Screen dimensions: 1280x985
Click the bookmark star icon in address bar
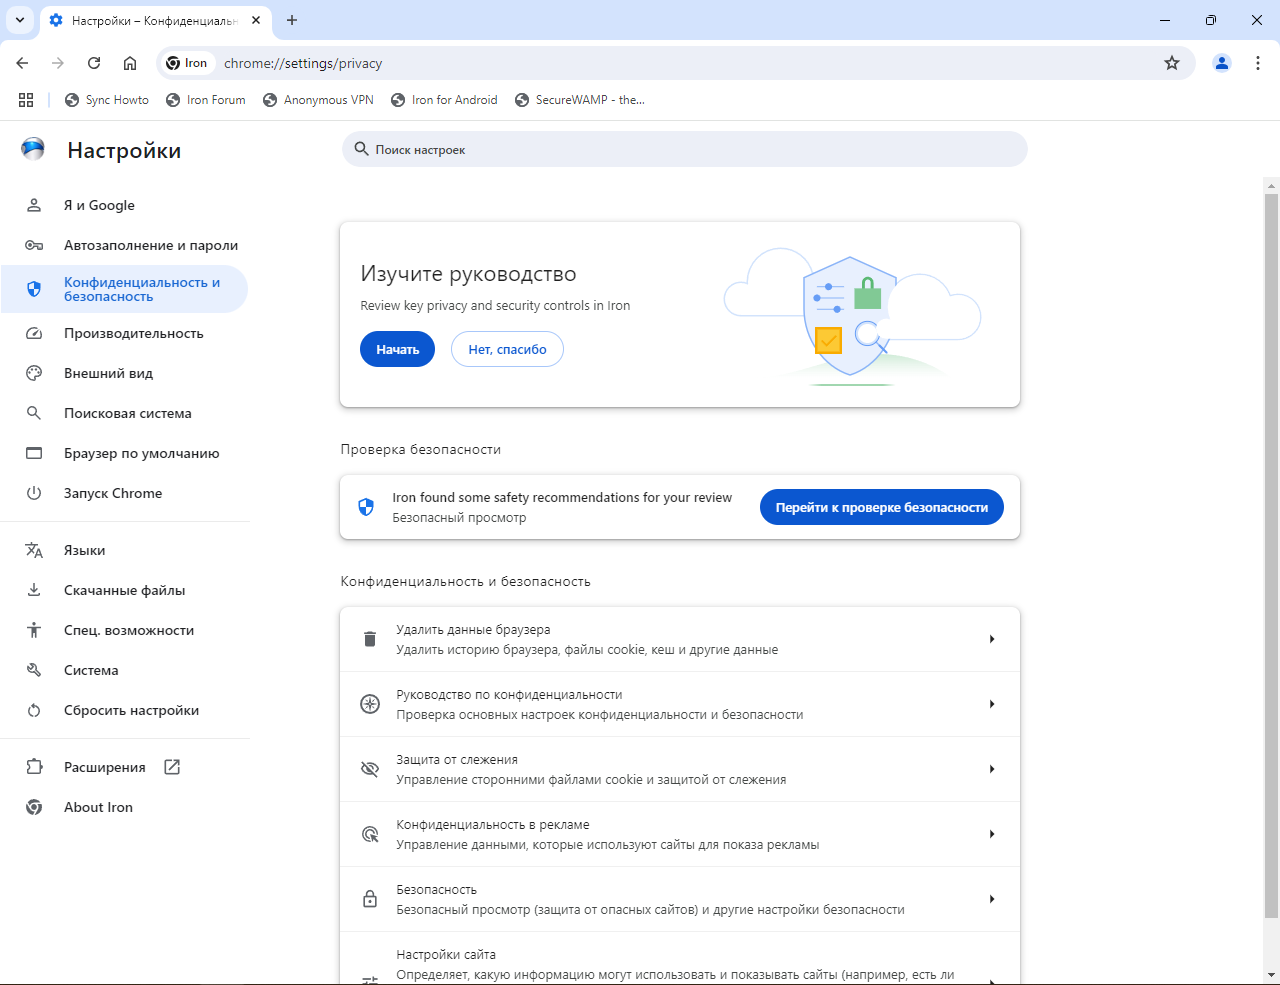tap(1172, 63)
